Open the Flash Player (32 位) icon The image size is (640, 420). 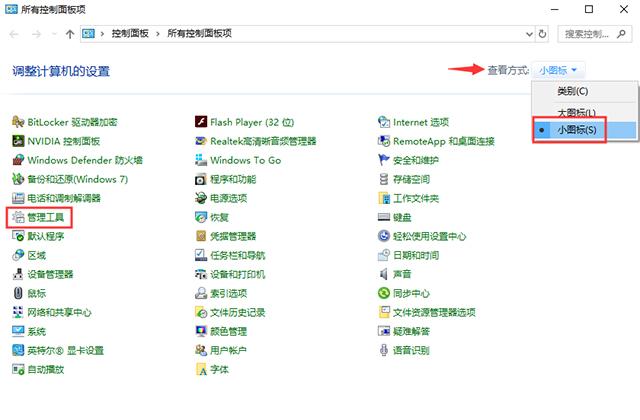point(201,122)
